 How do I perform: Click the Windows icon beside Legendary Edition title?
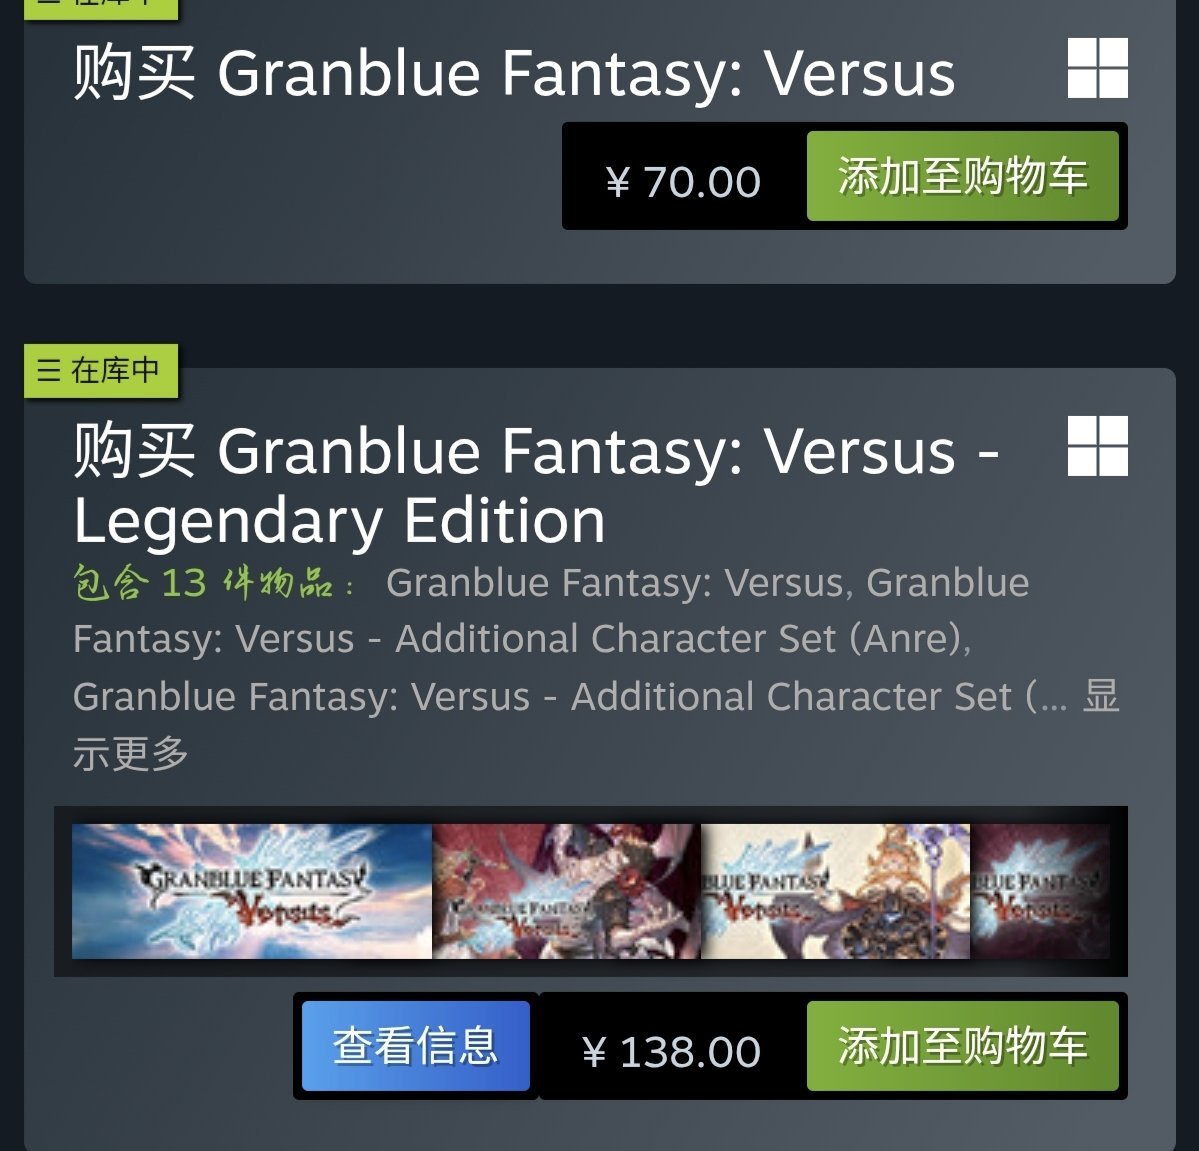tap(1097, 446)
